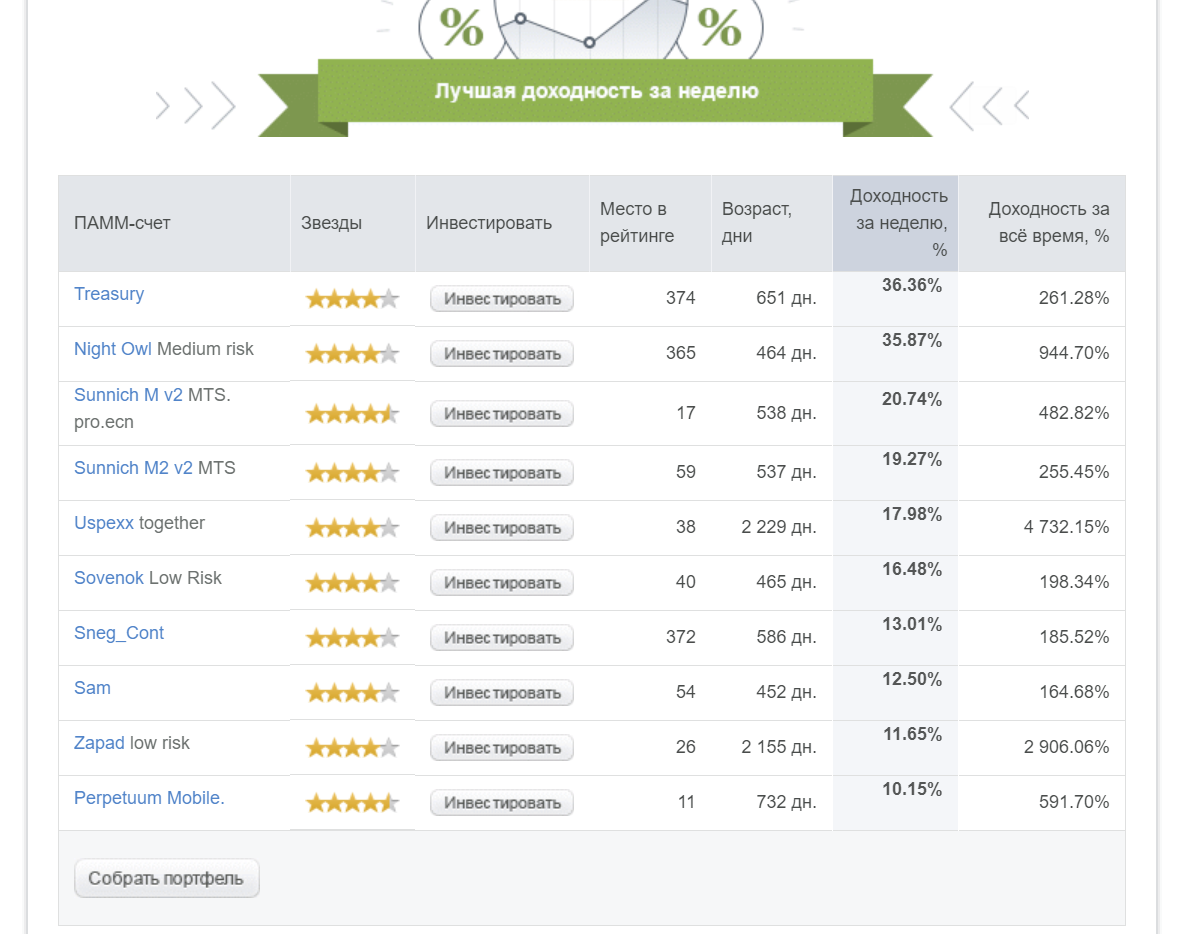Click the Собрать портфель button
The image size is (1188, 934).
(167, 879)
